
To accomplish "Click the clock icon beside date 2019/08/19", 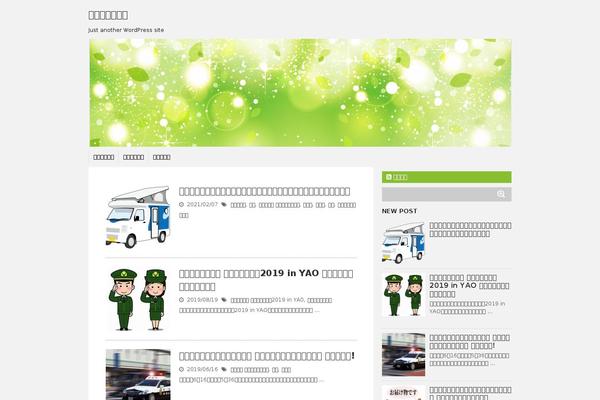I will (x=181, y=300).
